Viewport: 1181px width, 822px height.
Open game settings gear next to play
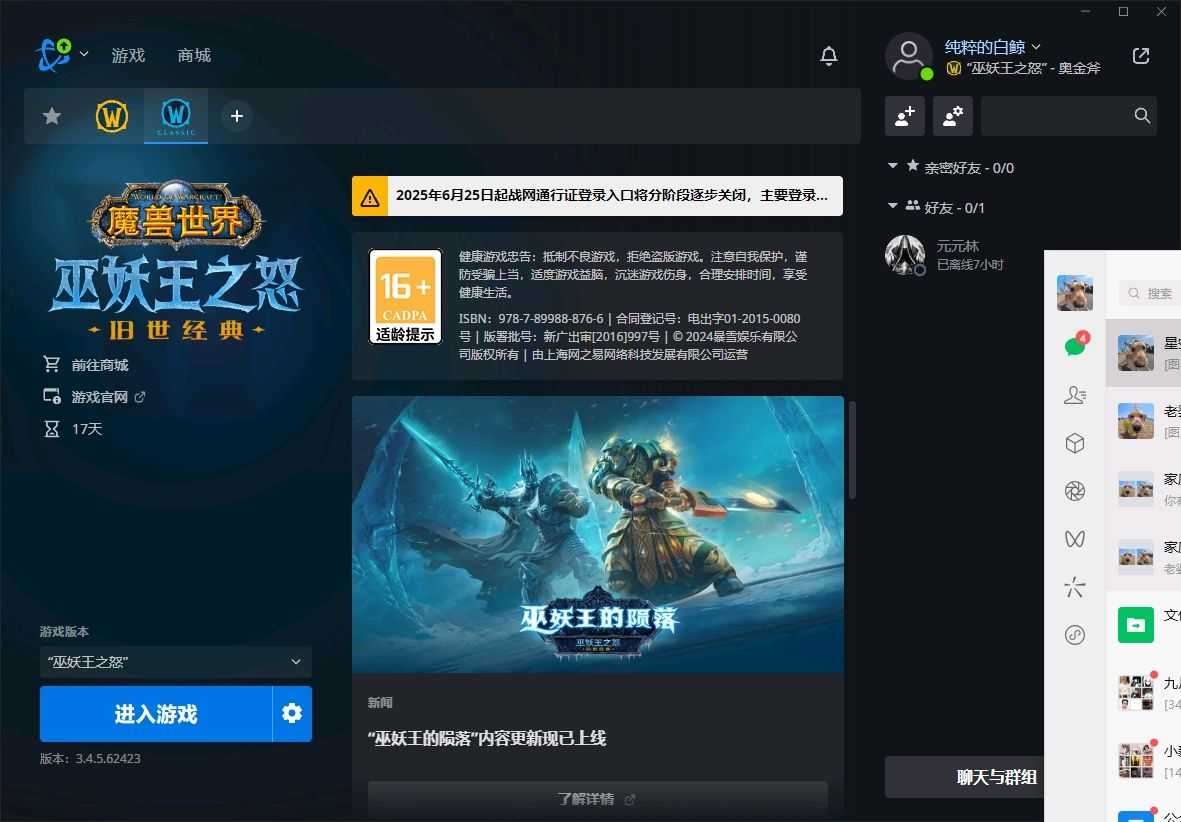coord(292,714)
